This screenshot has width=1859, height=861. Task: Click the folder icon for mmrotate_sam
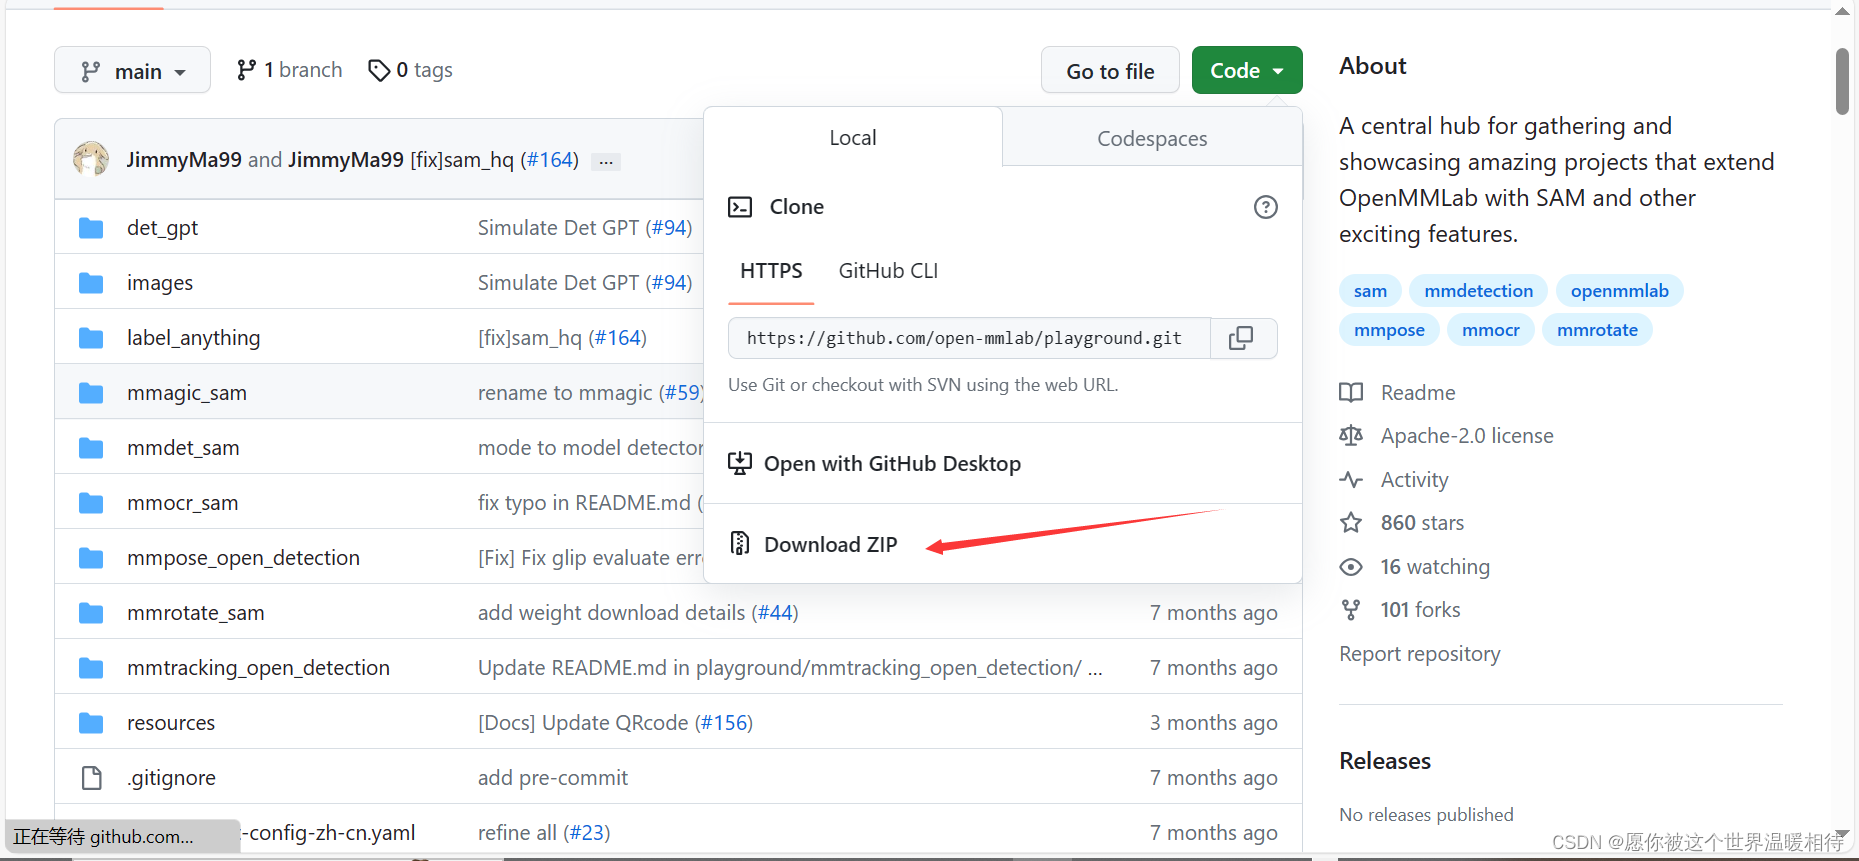(91, 613)
